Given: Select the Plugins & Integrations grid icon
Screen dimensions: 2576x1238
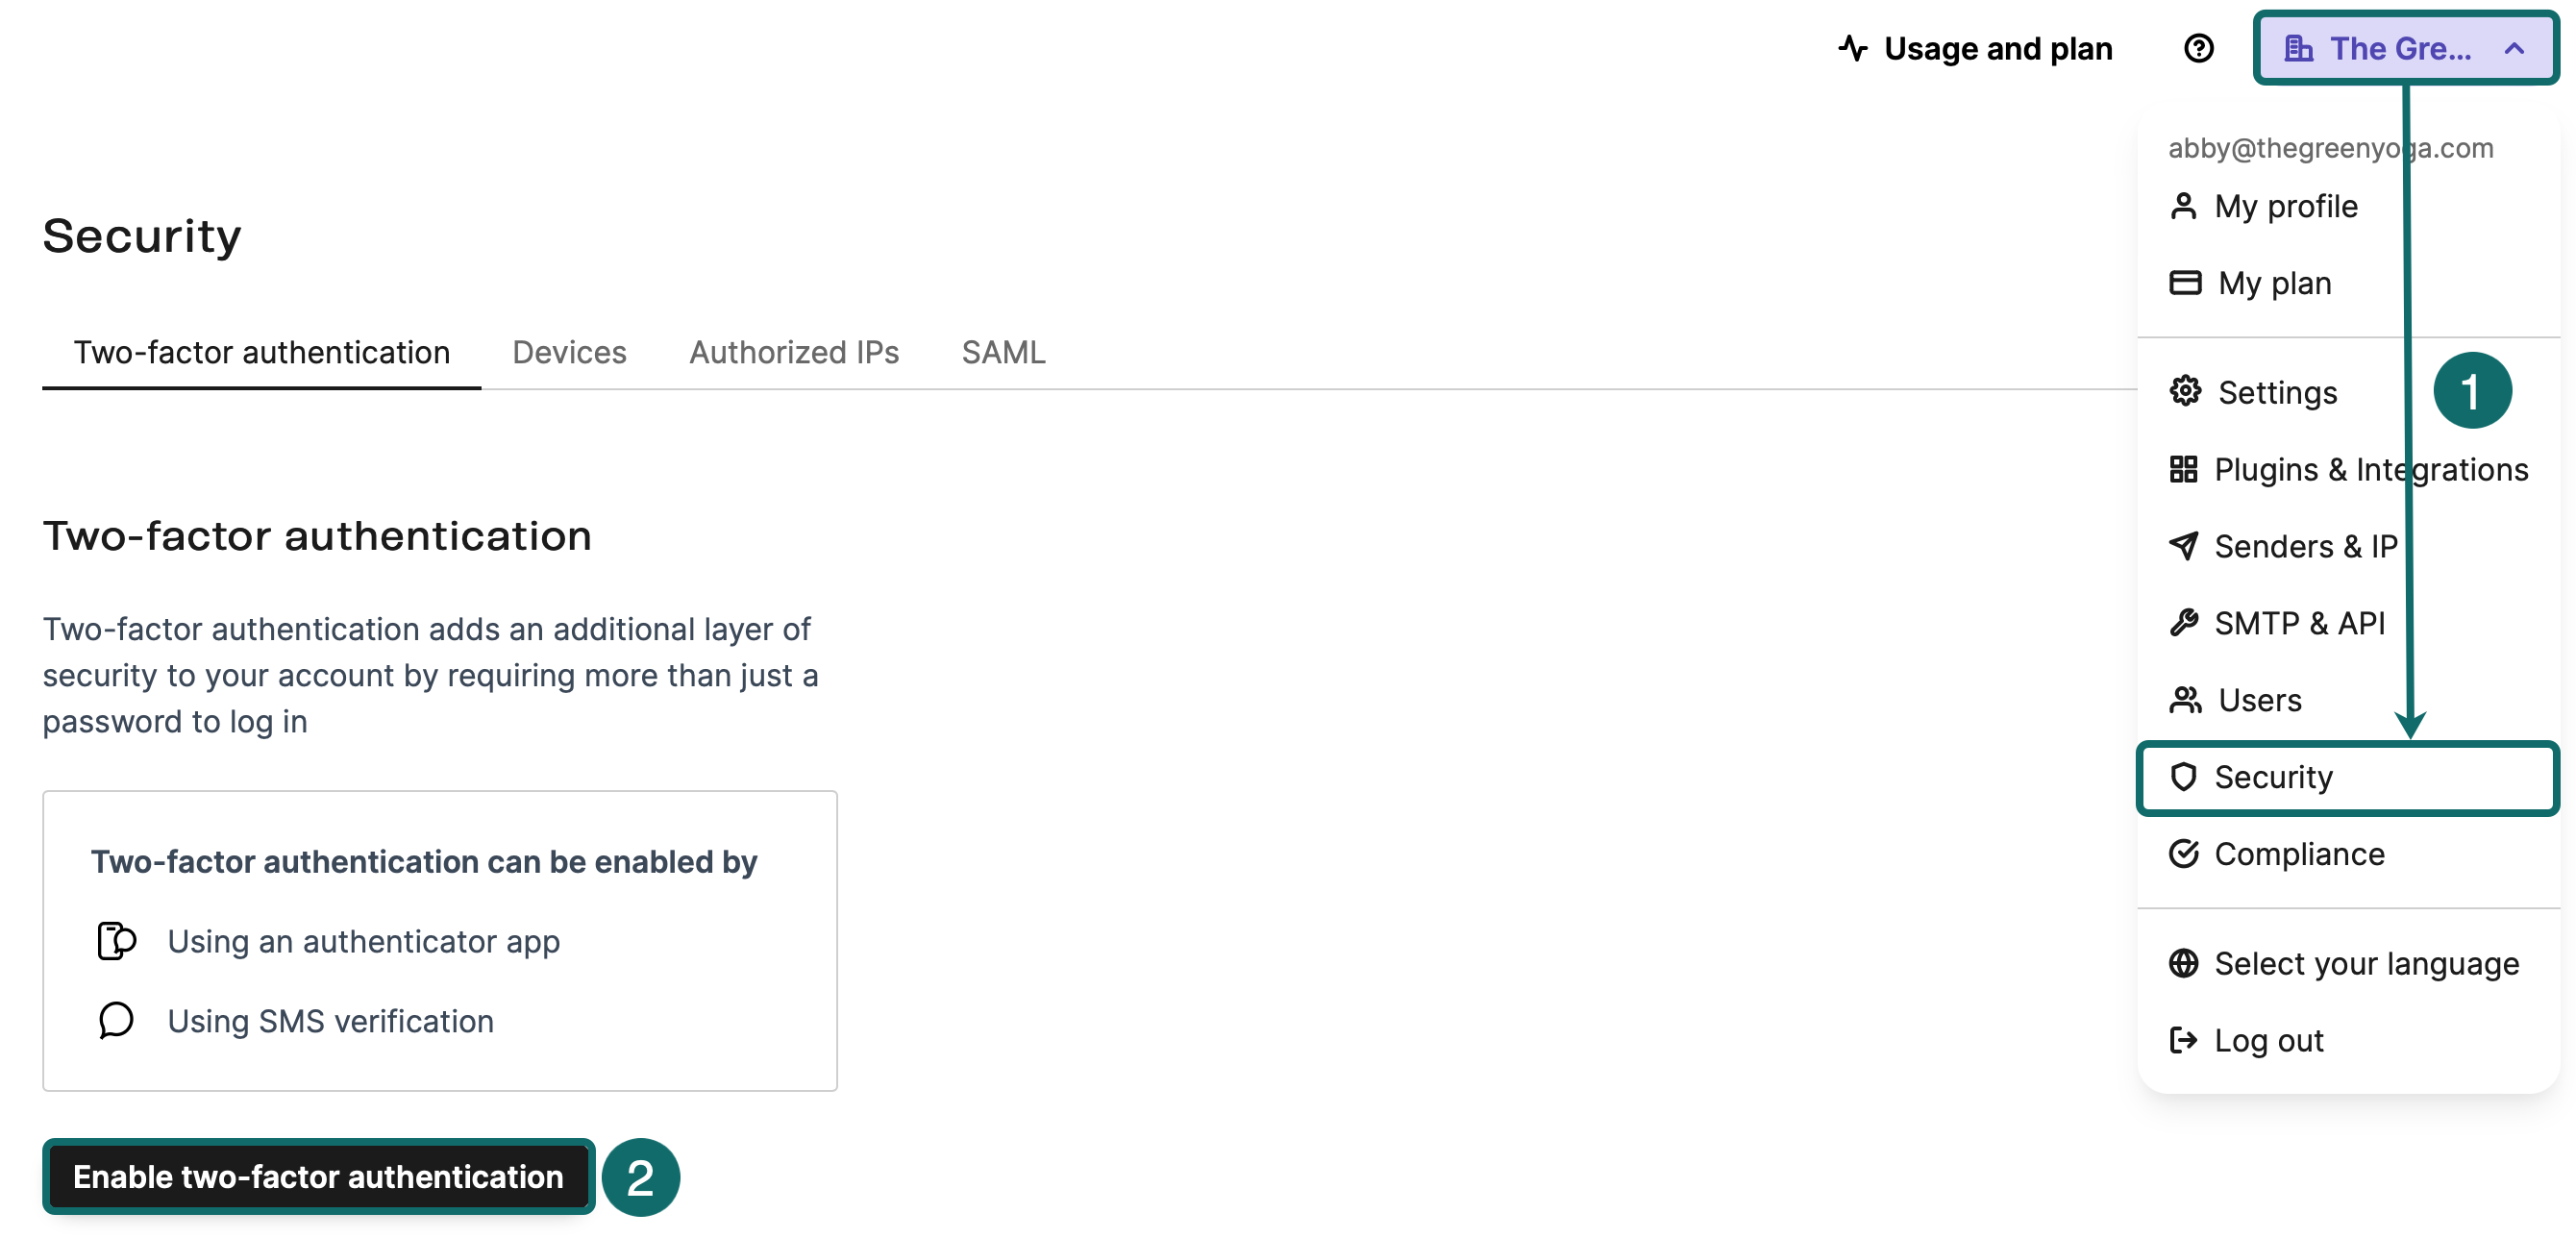Looking at the screenshot, I should click(x=2186, y=469).
